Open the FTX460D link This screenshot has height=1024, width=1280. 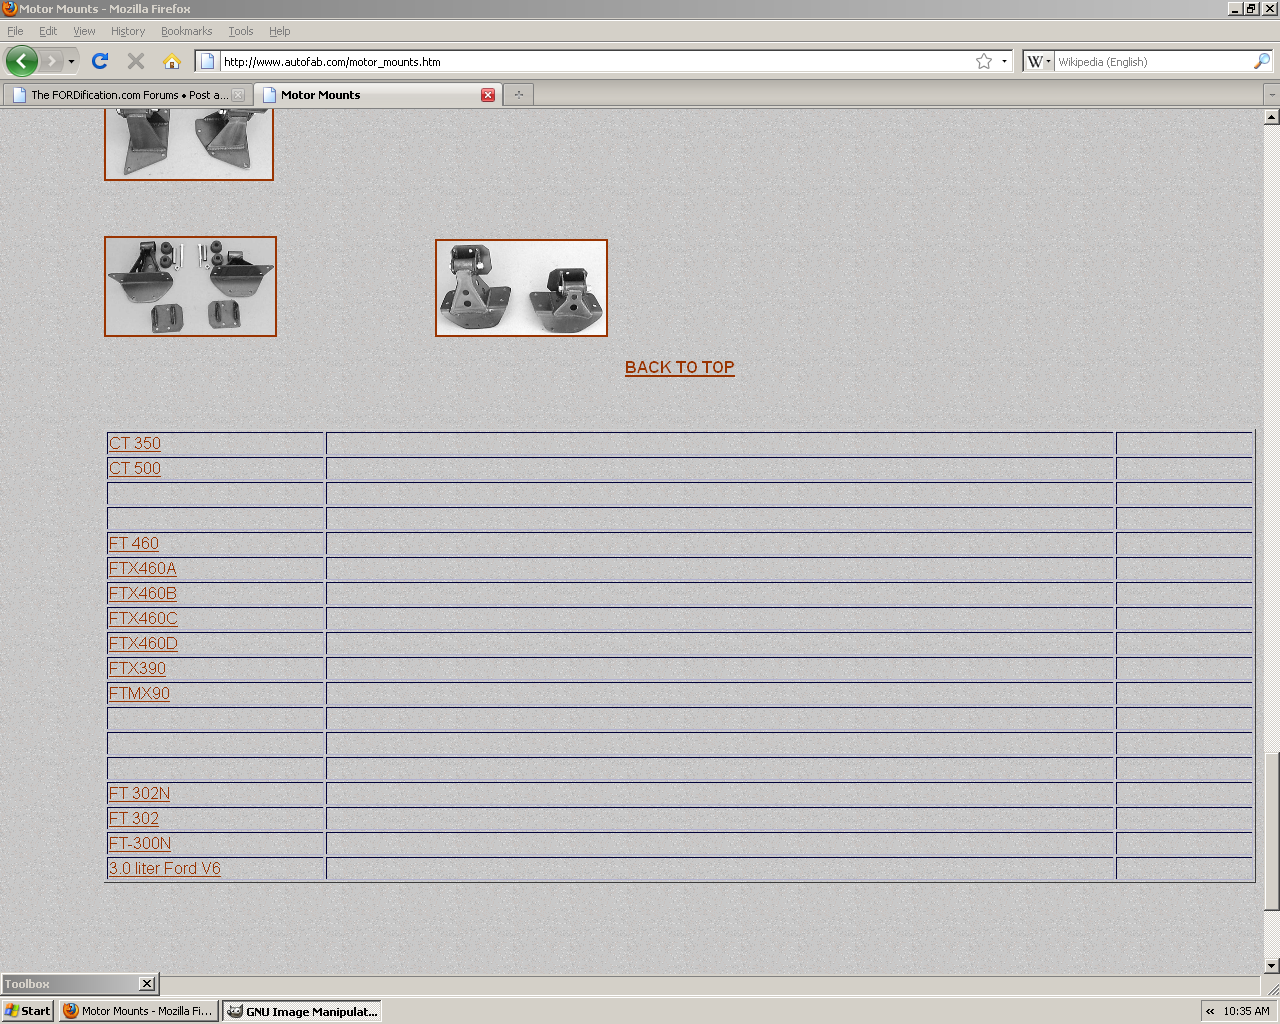(x=143, y=644)
